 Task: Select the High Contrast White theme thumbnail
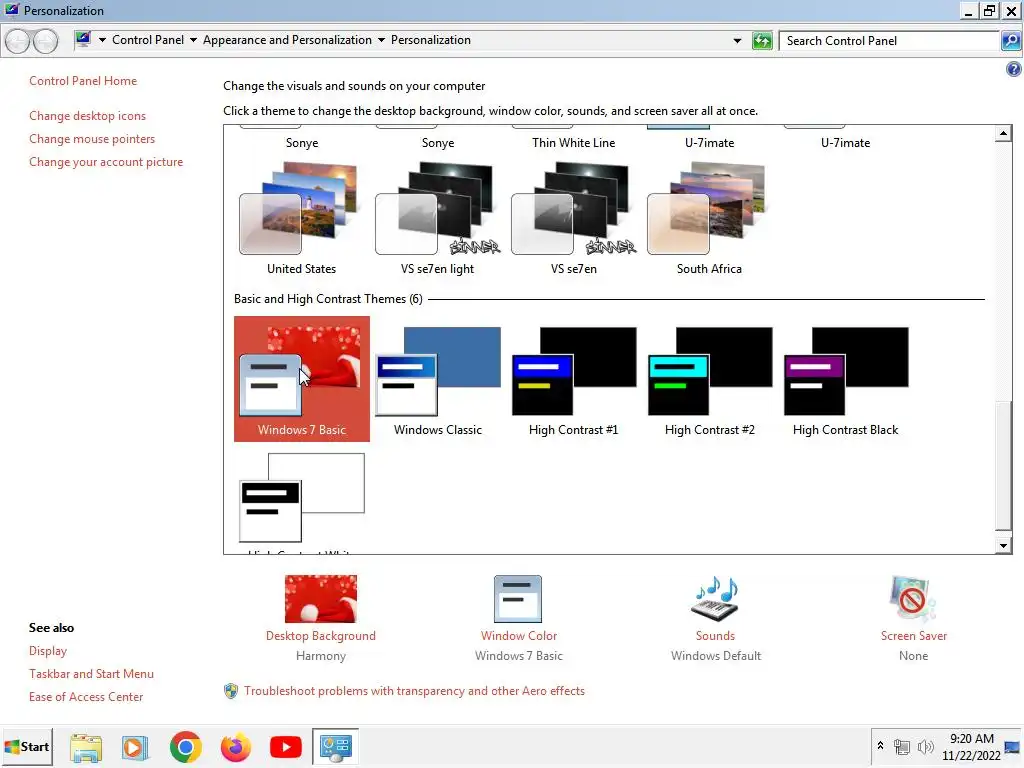301,498
